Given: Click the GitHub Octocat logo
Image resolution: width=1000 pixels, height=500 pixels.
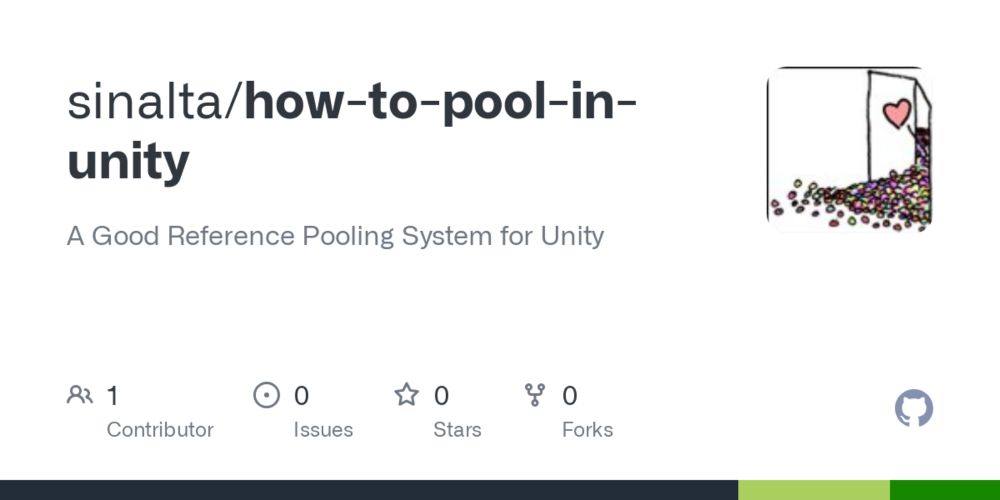Looking at the screenshot, I should 914,408.
